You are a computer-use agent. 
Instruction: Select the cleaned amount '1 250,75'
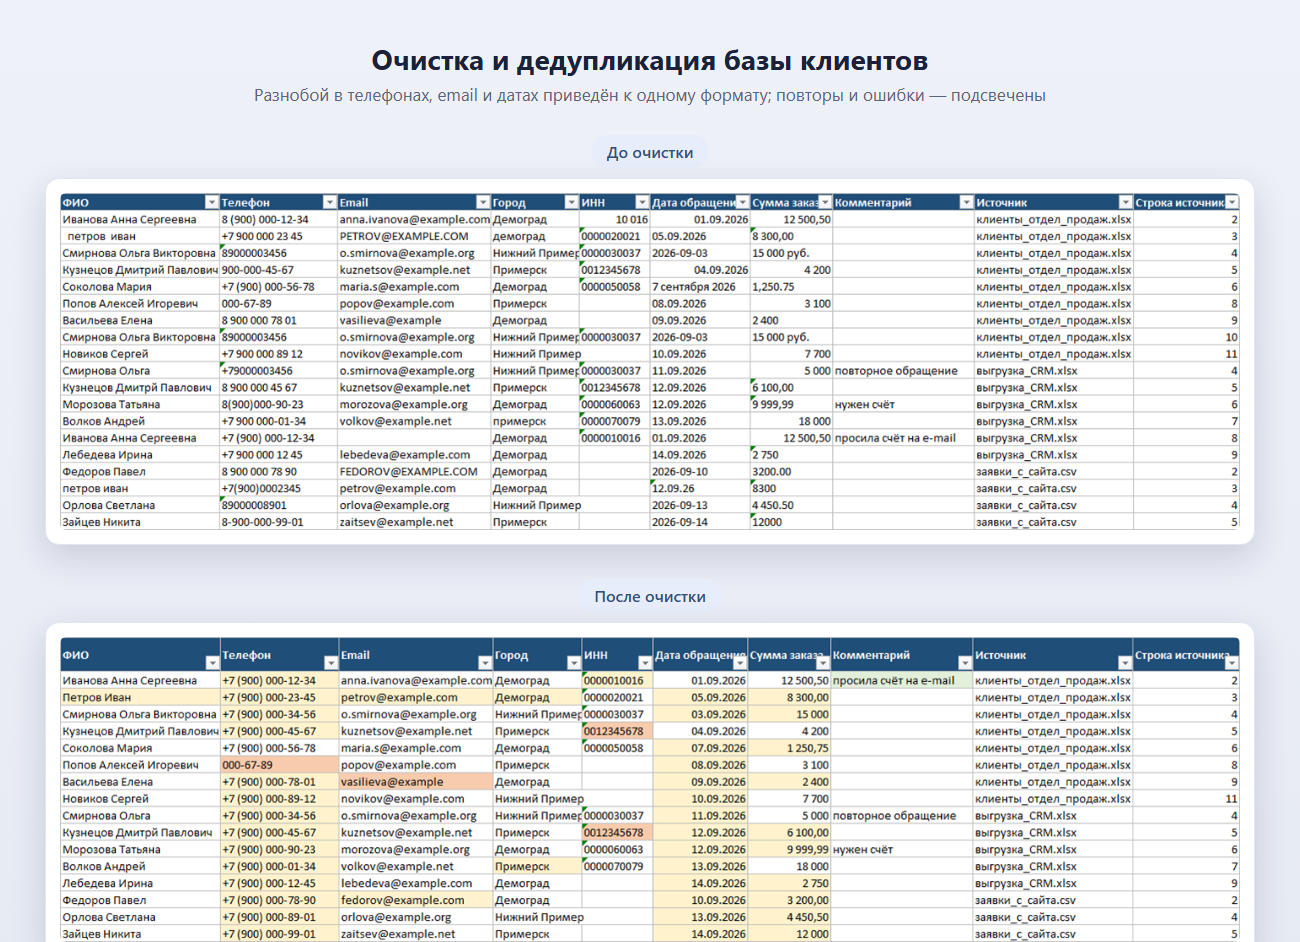(x=790, y=749)
